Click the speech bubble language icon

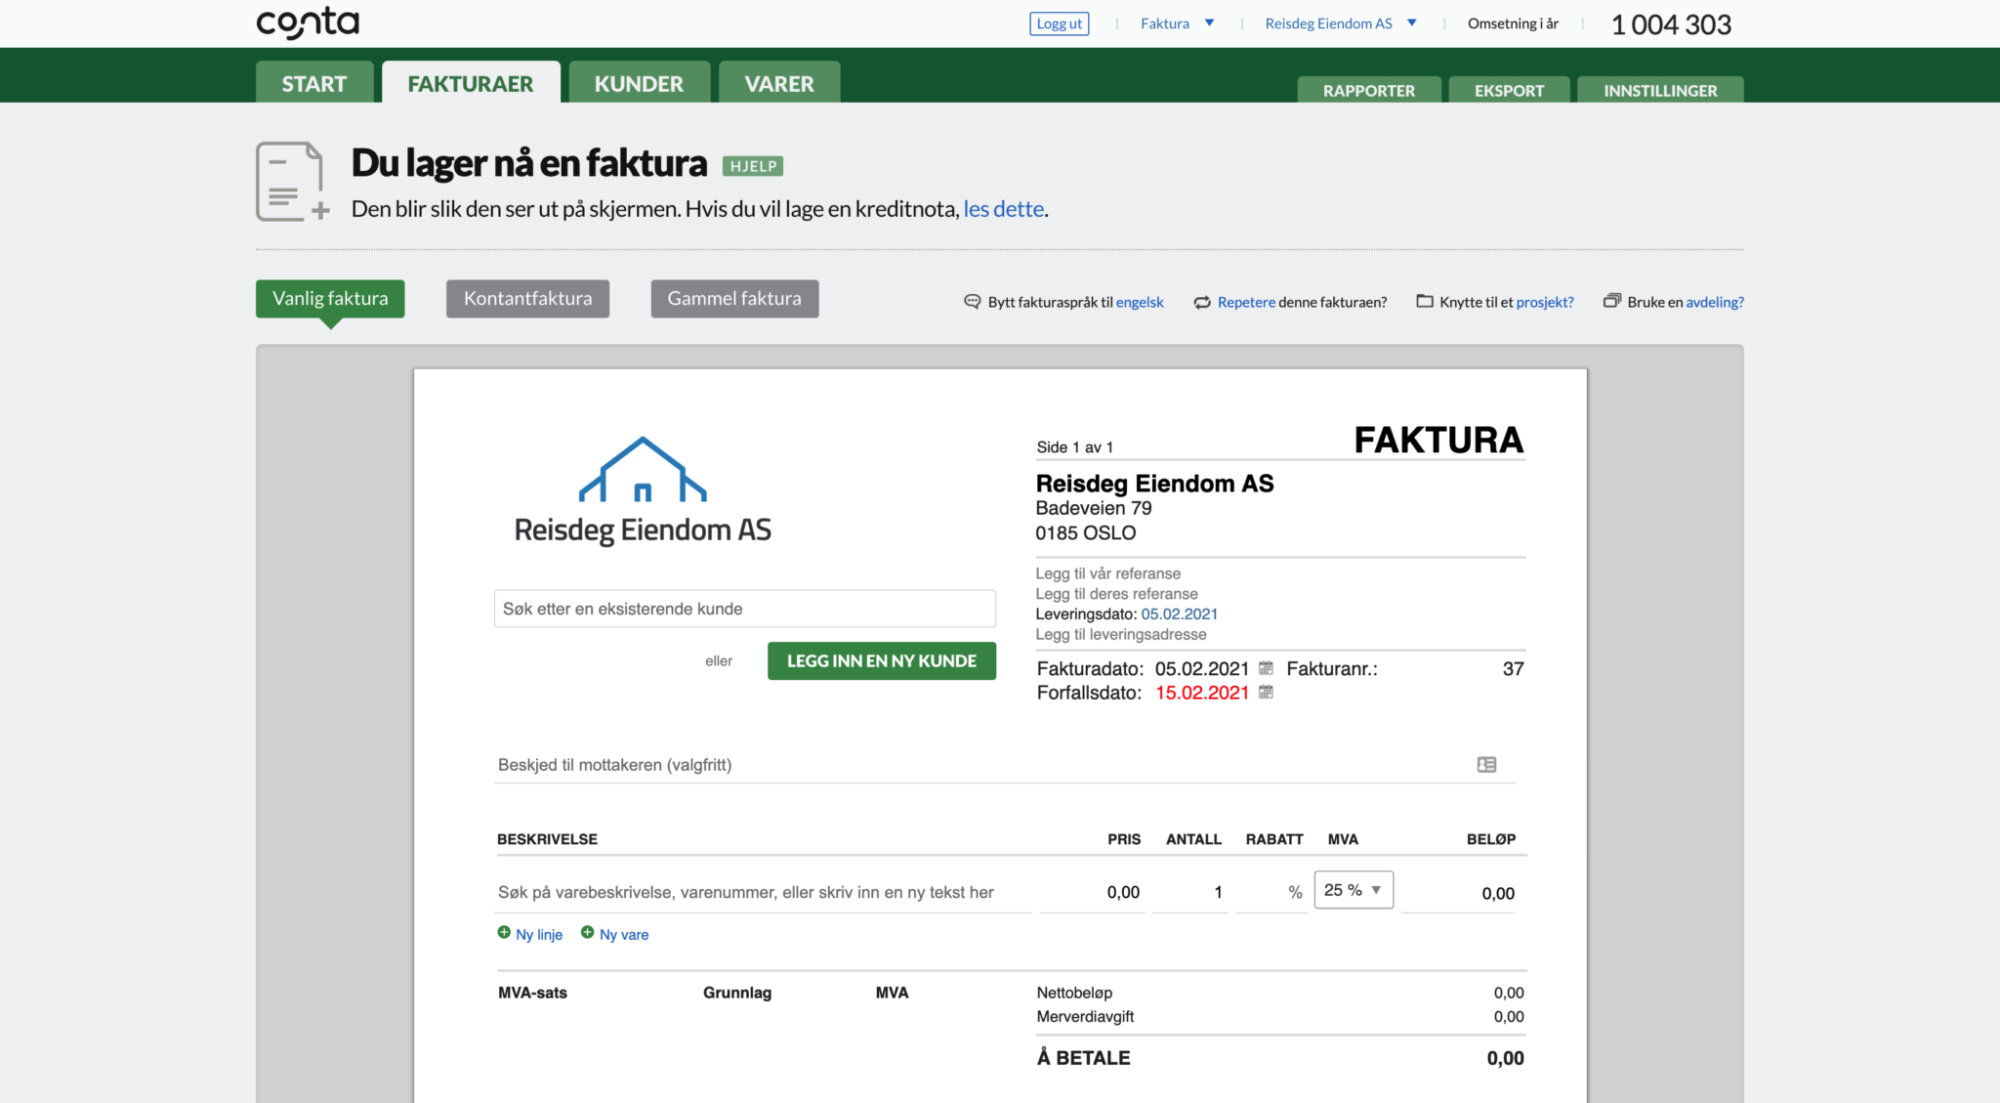(x=972, y=301)
